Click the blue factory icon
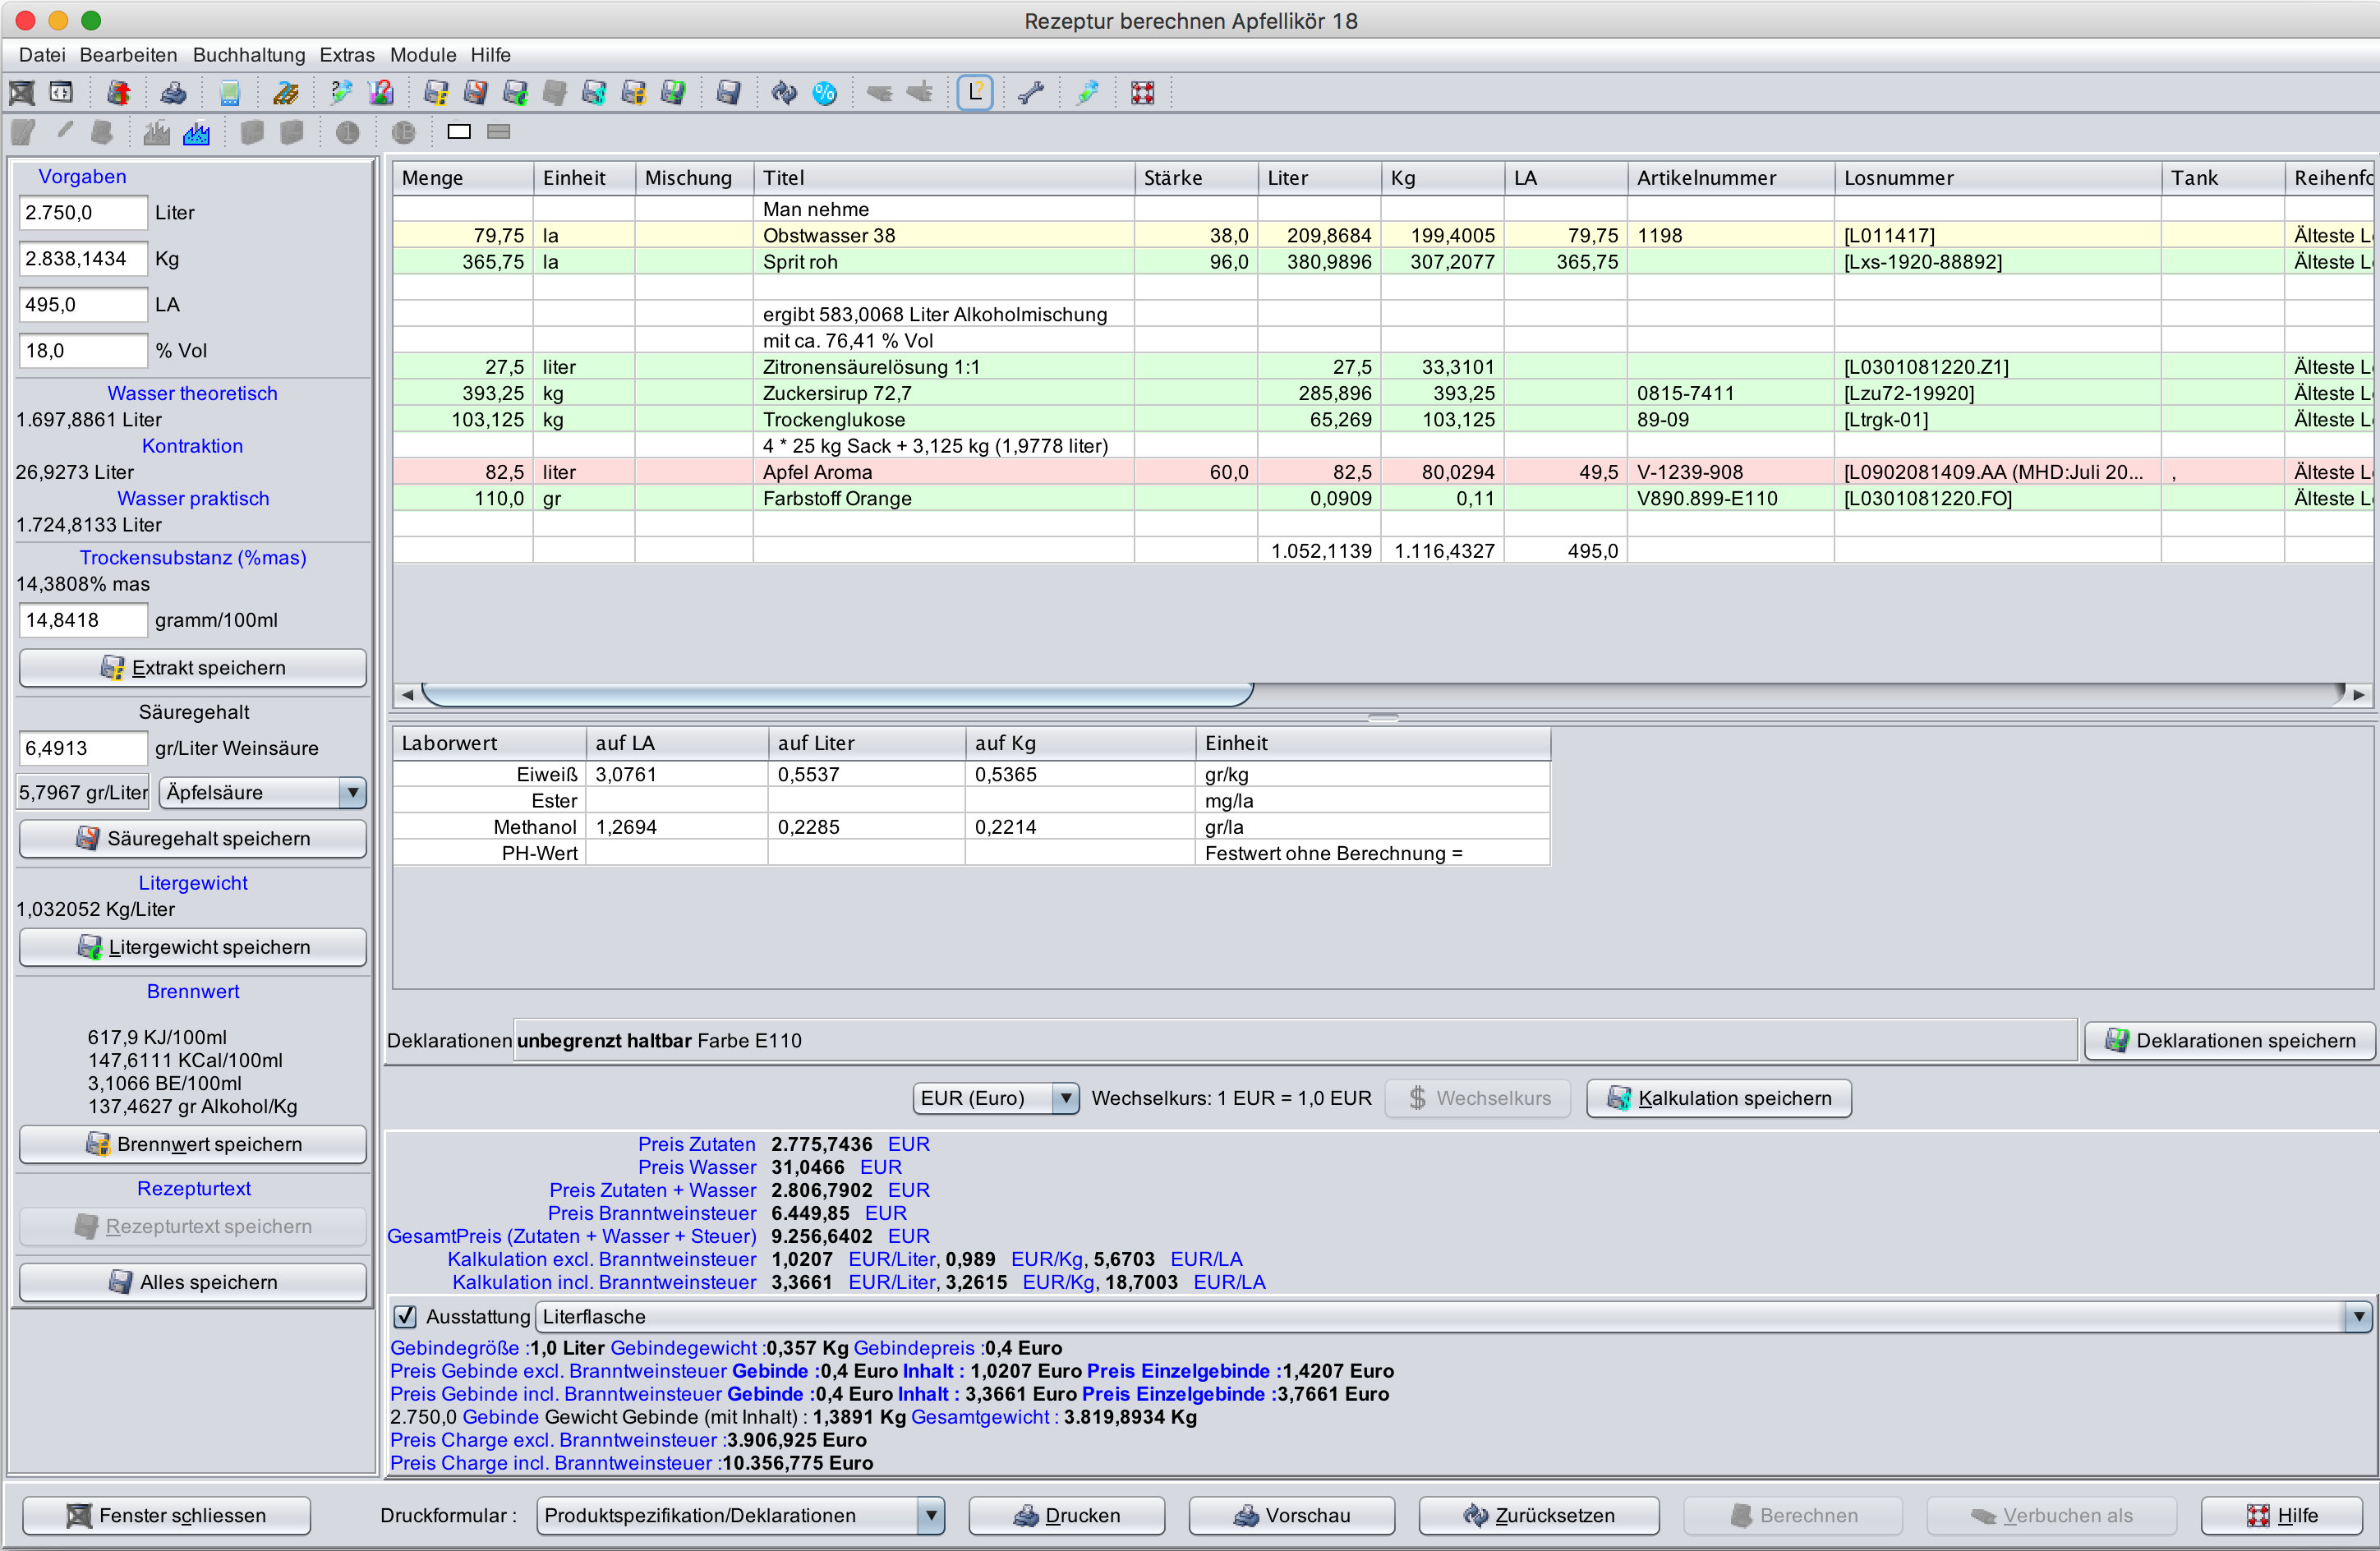This screenshot has height=1551, width=2380. point(196,132)
